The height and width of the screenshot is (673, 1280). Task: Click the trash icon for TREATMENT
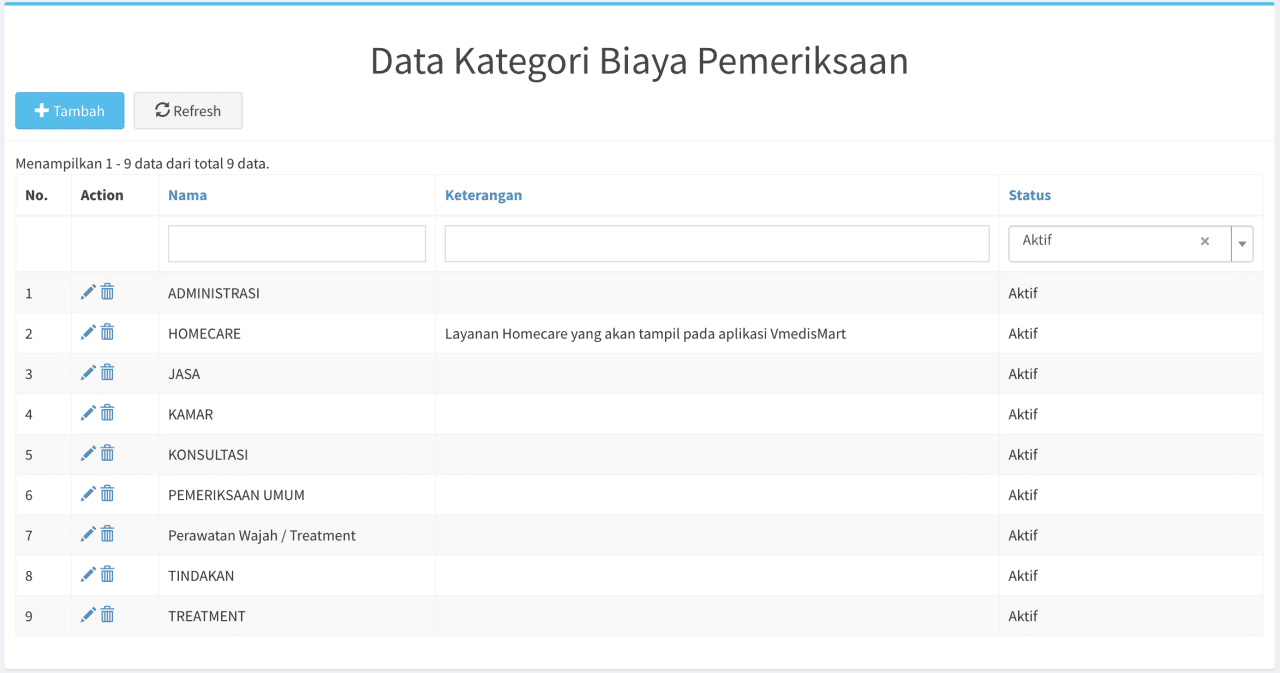pos(107,615)
